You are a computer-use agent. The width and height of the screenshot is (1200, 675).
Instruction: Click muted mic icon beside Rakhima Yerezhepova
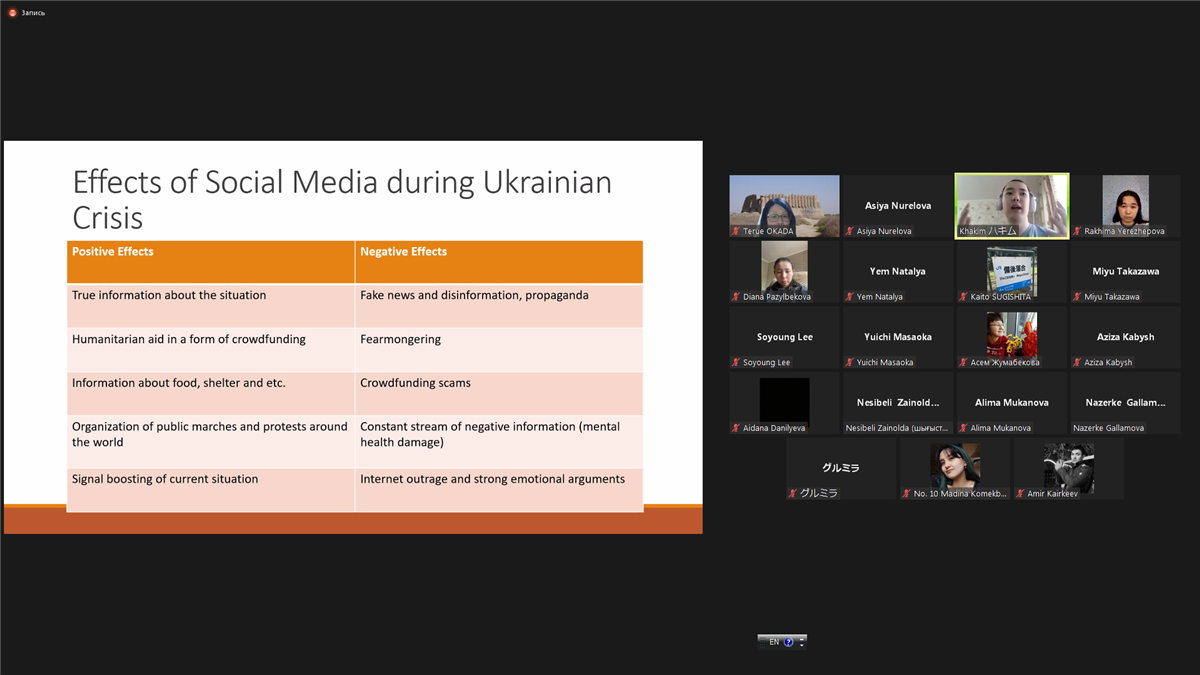pos(1077,231)
